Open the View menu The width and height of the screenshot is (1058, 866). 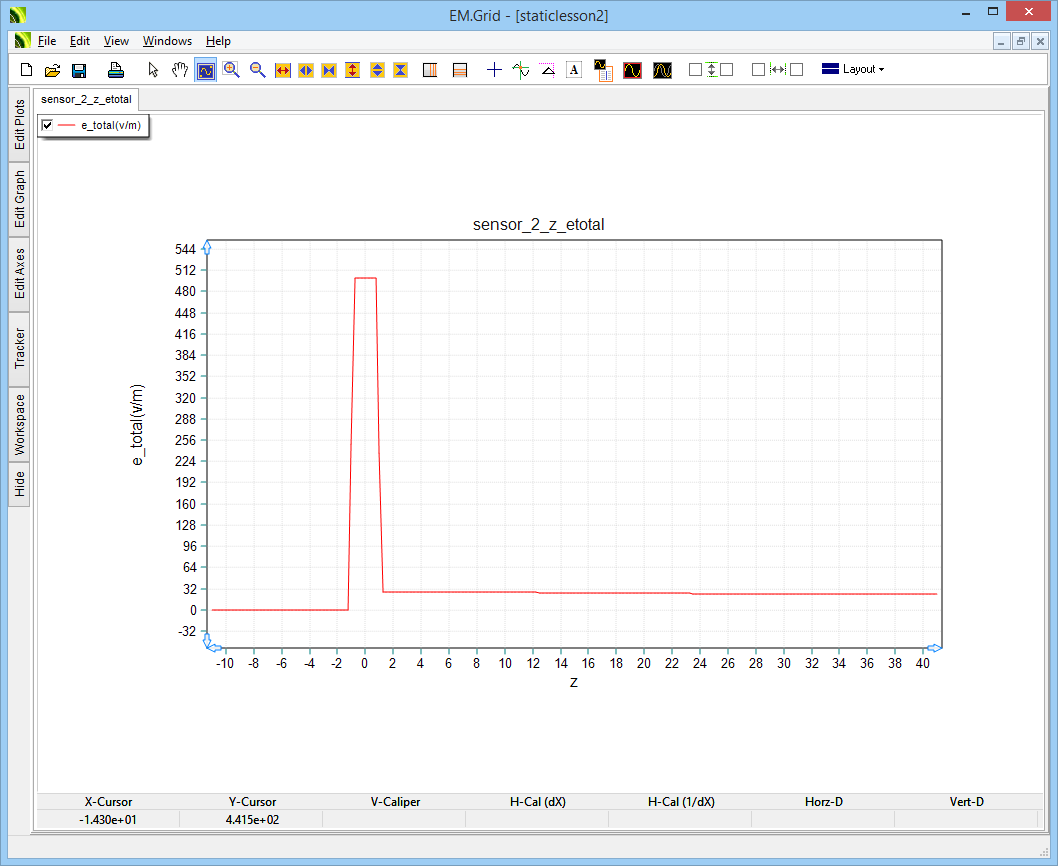coord(116,41)
